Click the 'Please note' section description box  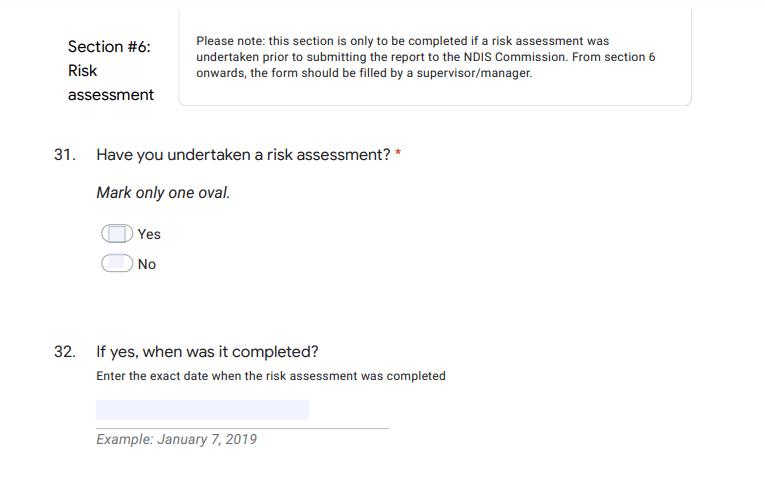[435, 57]
